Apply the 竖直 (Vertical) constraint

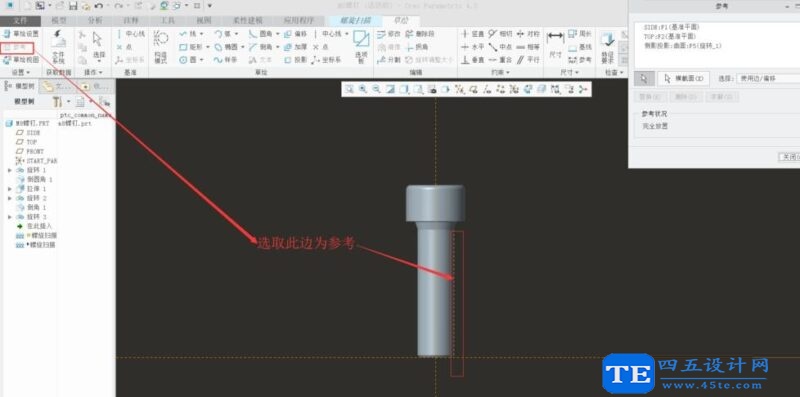click(473, 34)
